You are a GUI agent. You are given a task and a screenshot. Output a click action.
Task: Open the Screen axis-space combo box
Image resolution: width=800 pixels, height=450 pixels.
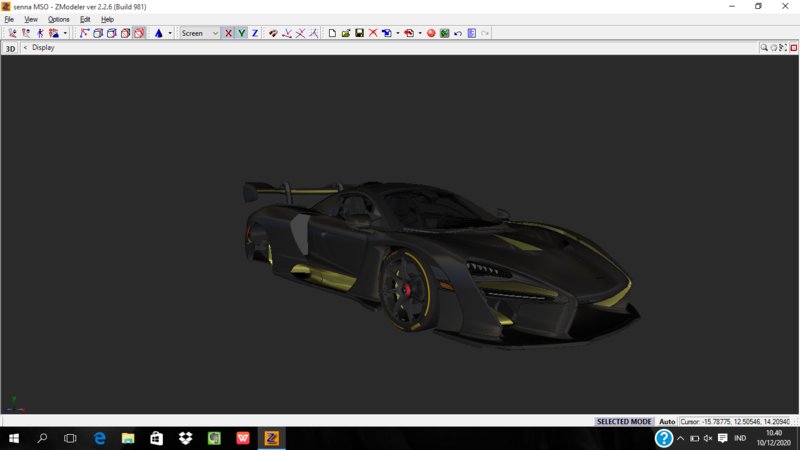point(199,33)
